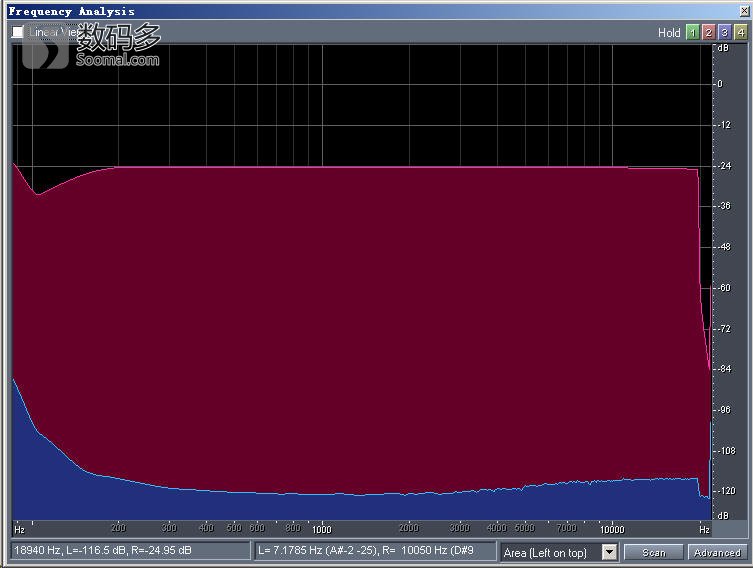Viewport: 753px width, 568px height.
Task: Click the Scan button
Action: [x=653, y=552]
